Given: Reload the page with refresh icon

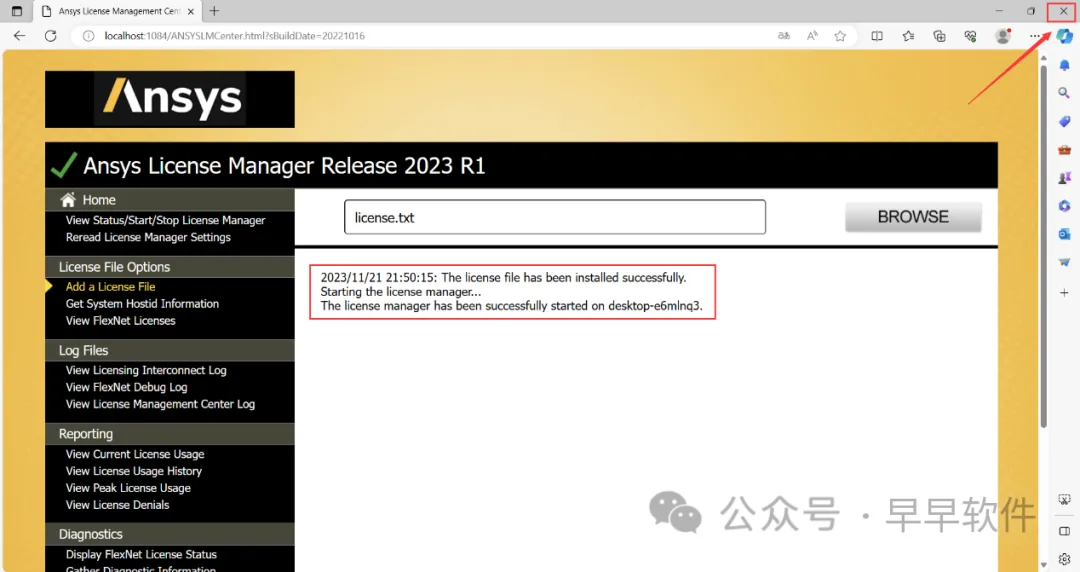Looking at the screenshot, I should coord(50,36).
